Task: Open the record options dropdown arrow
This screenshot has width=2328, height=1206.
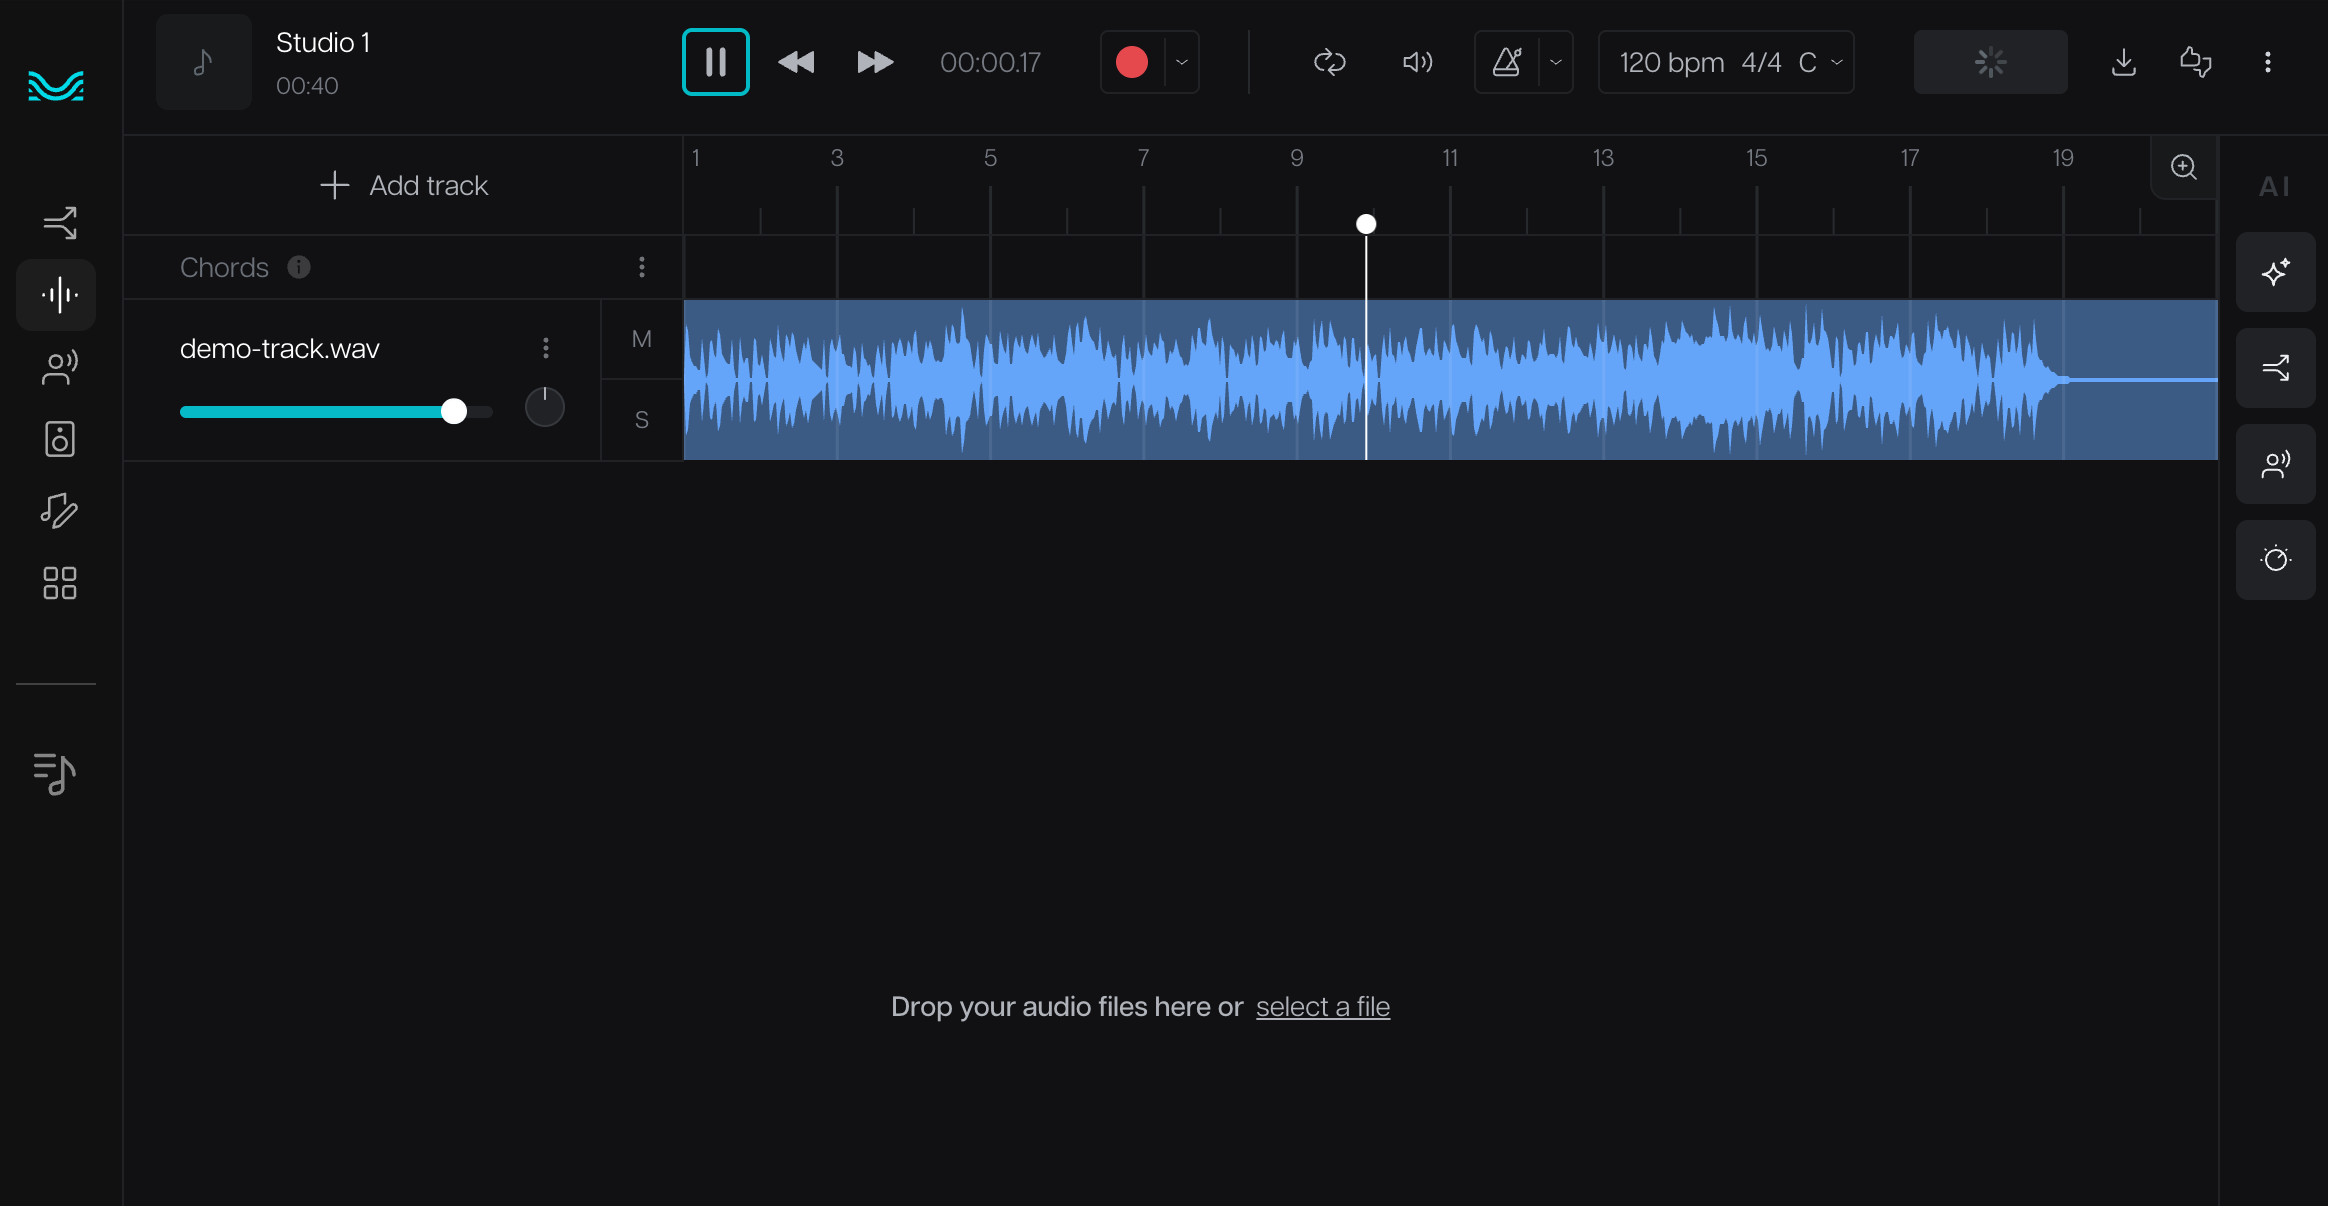Action: 1182,62
